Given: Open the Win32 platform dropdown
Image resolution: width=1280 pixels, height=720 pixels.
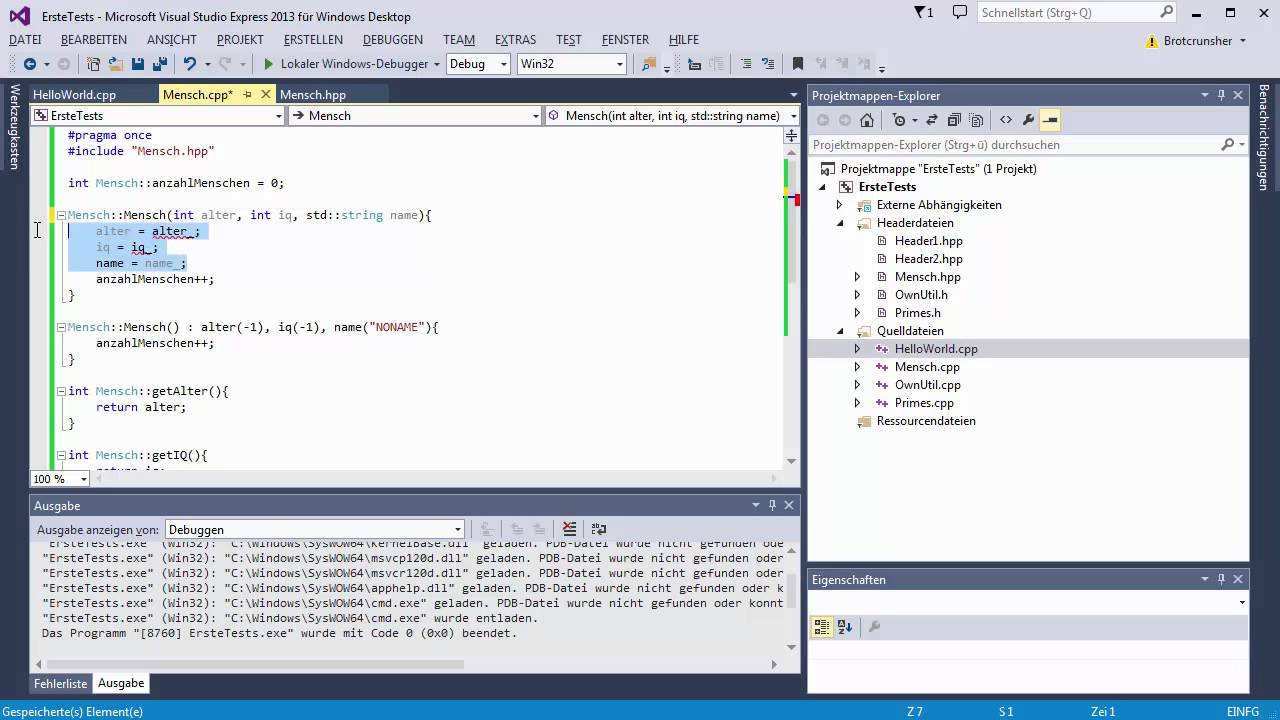Looking at the screenshot, I should [x=571, y=64].
